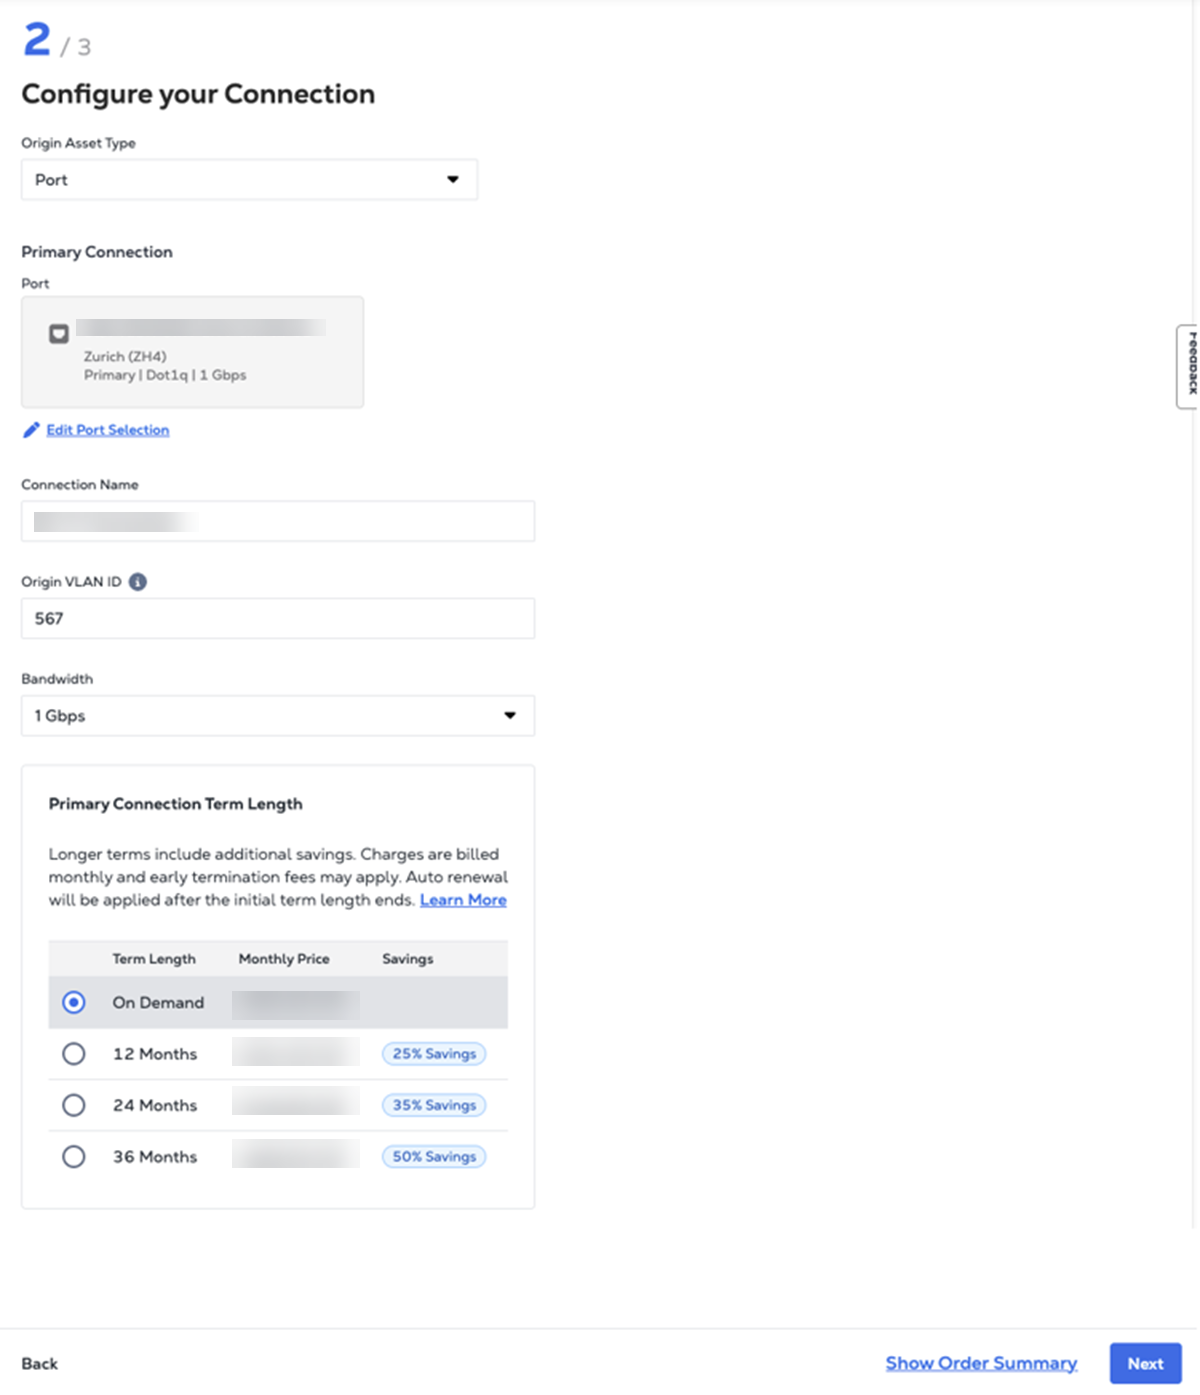Click the port icon in Zurich card
1200x1395 pixels.
[59, 334]
